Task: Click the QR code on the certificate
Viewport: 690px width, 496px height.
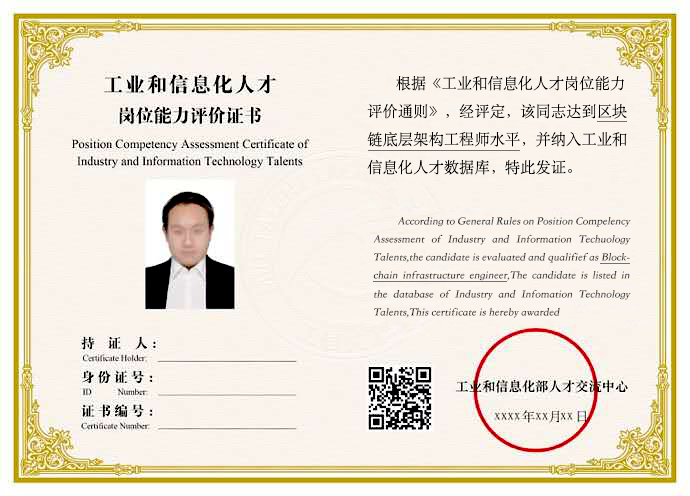Action: [400, 398]
